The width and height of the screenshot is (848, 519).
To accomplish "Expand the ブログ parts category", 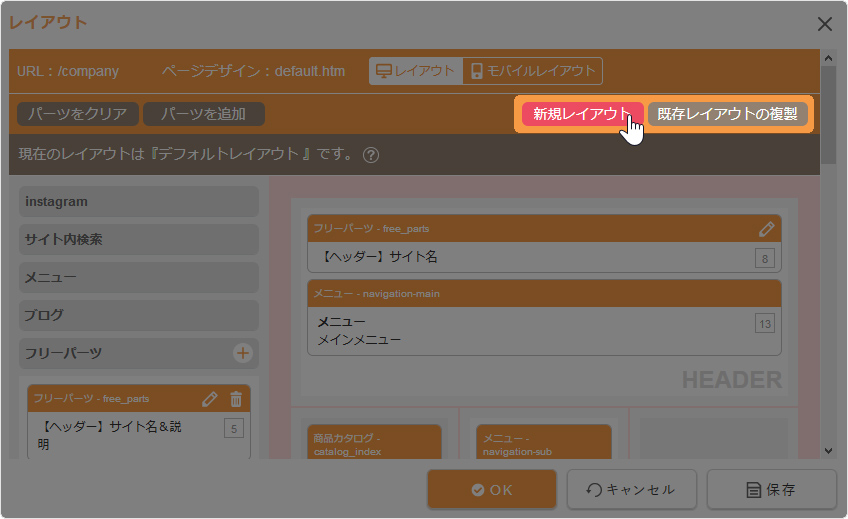I will coord(138,315).
